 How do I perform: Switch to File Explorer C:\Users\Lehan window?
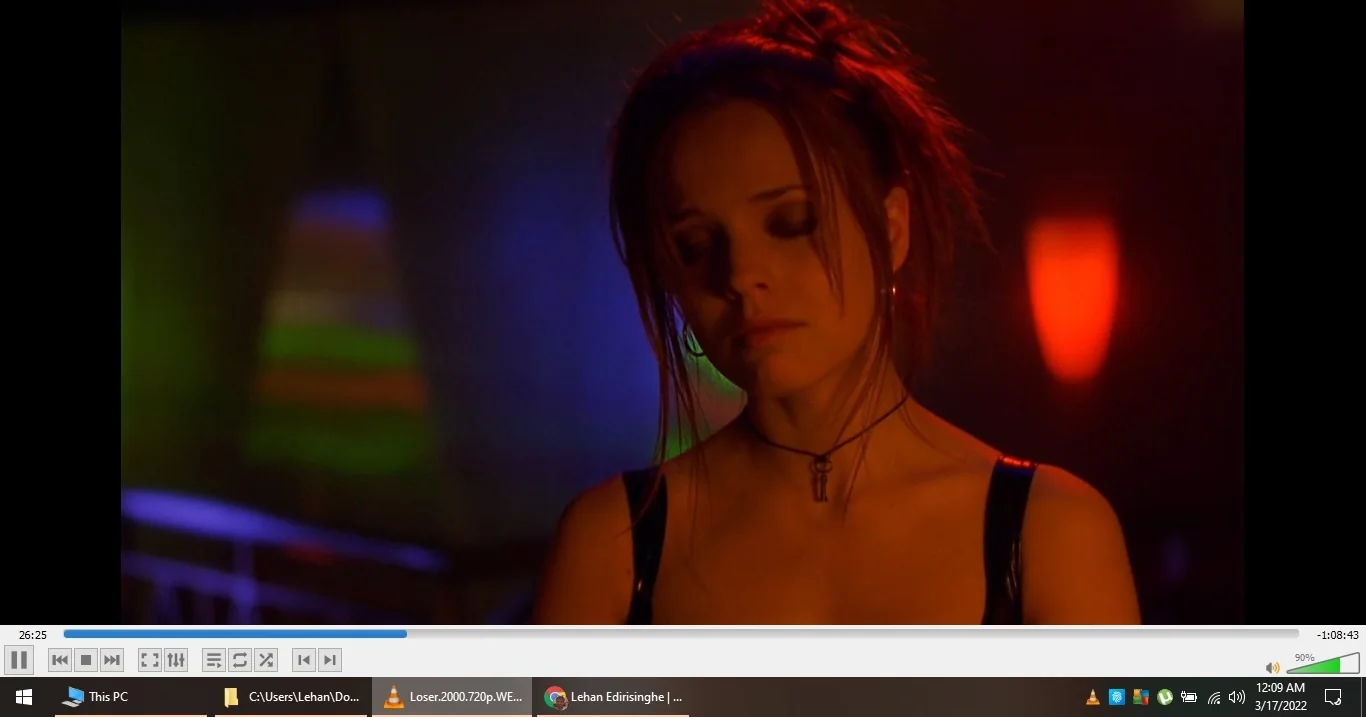click(291, 697)
